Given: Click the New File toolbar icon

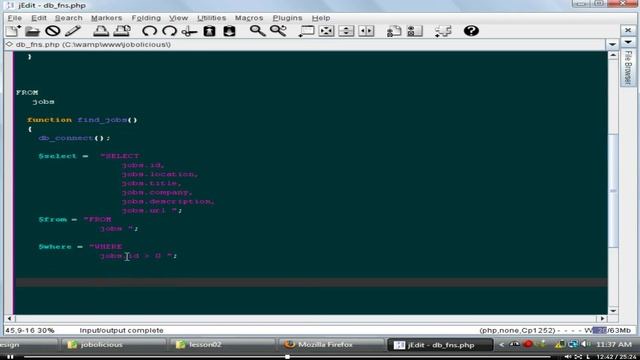Looking at the screenshot, I should [13, 31].
